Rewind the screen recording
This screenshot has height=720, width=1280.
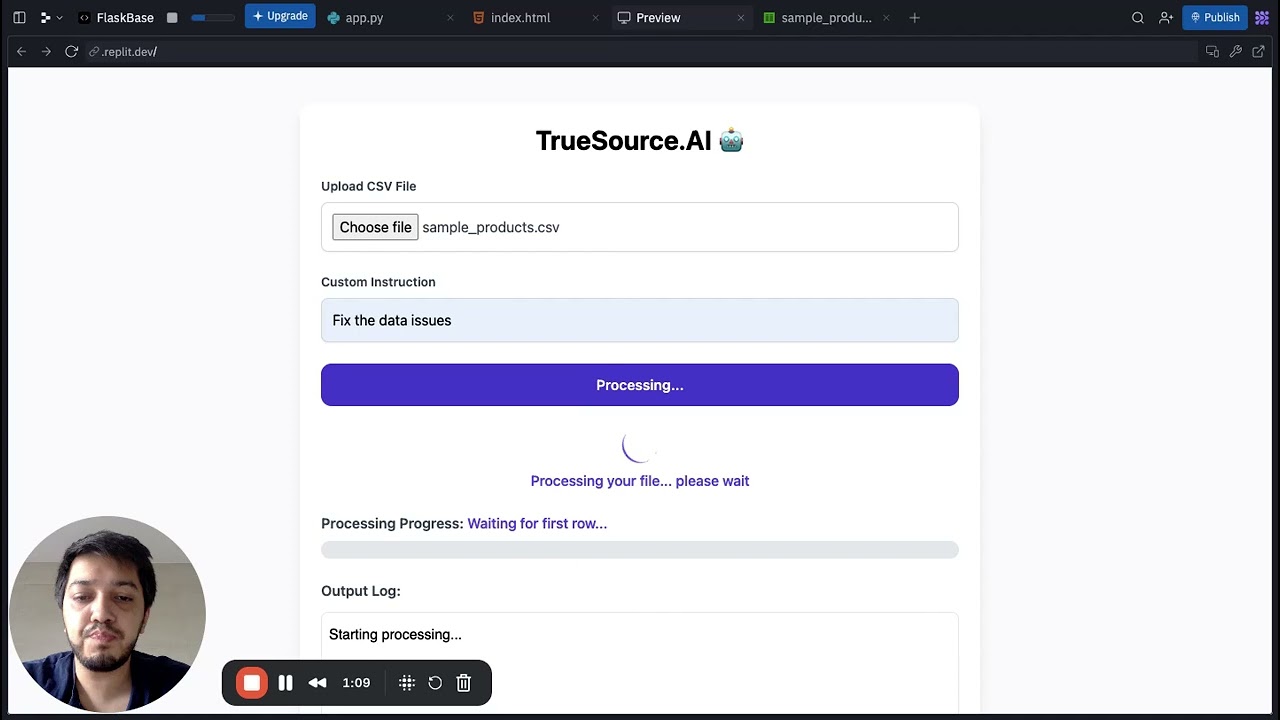[x=317, y=683]
